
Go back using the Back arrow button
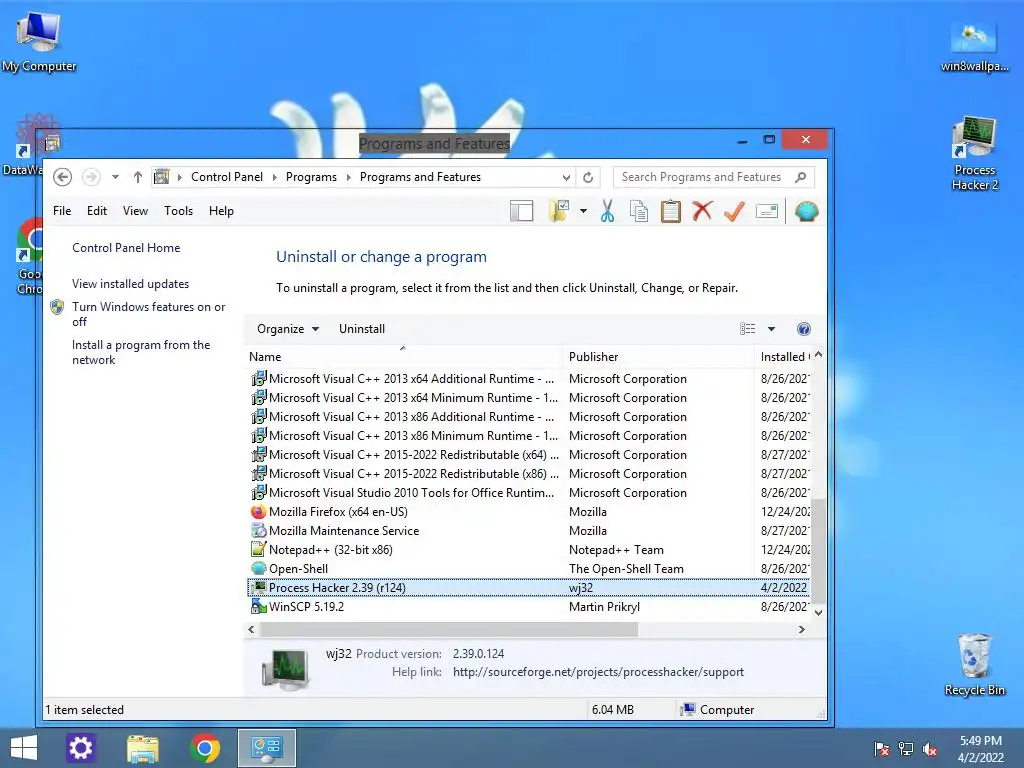click(x=63, y=177)
